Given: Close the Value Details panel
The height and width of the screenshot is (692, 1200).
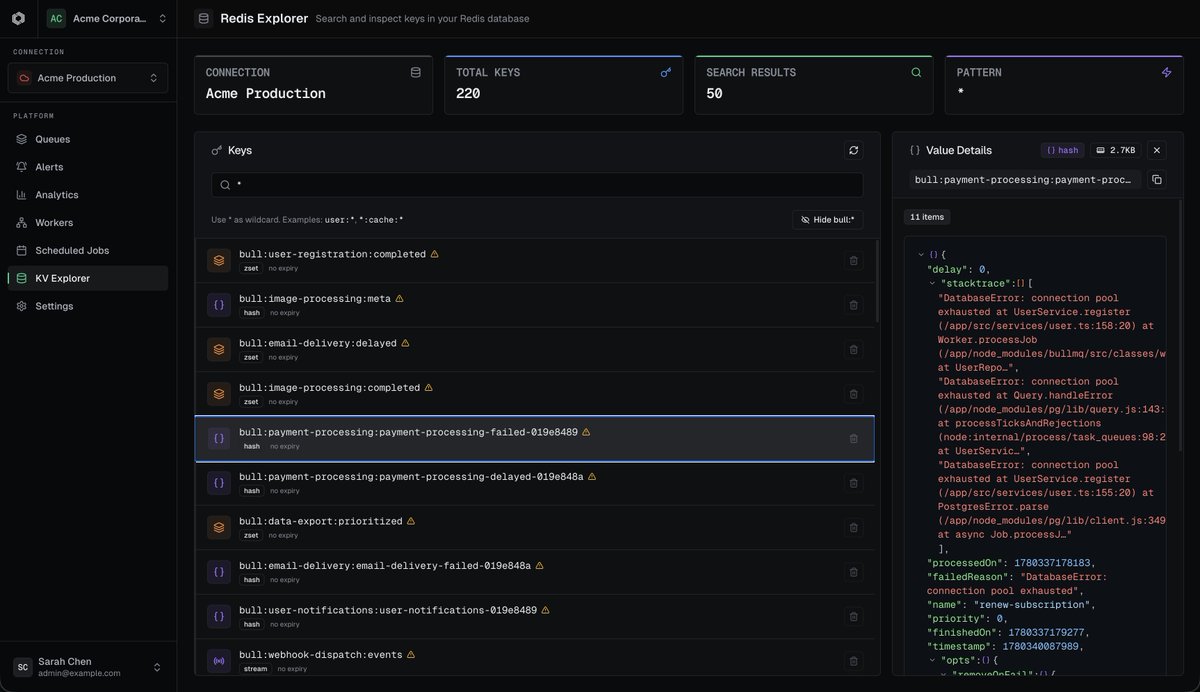Looking at the screenshot, I should (x=1157, y=150).
